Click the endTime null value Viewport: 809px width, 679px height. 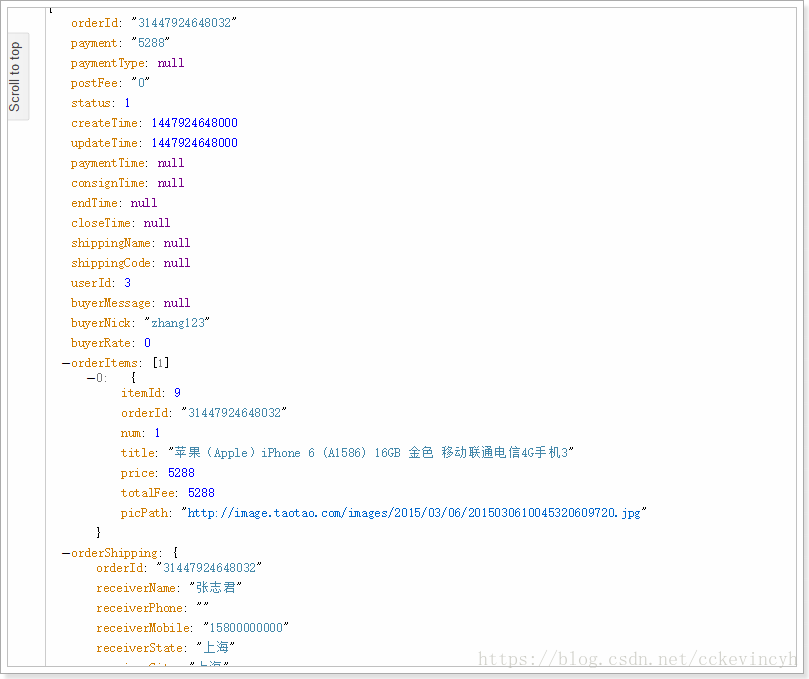click(144, 203)
